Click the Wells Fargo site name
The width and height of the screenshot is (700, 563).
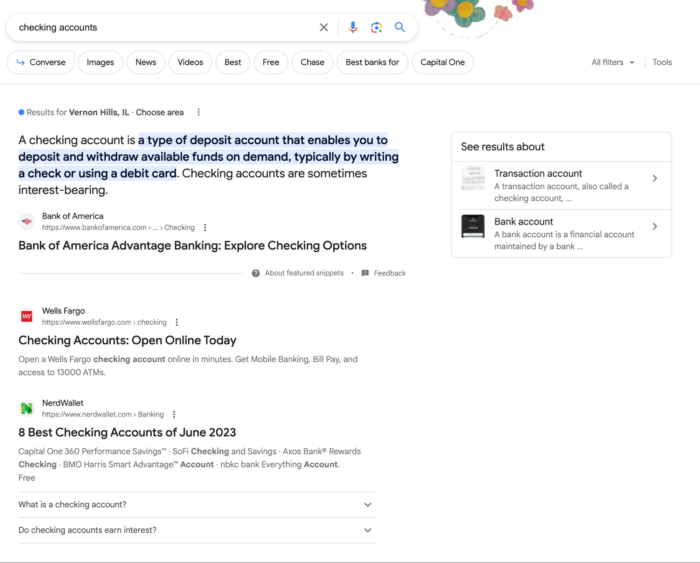[x=63, y=311]
